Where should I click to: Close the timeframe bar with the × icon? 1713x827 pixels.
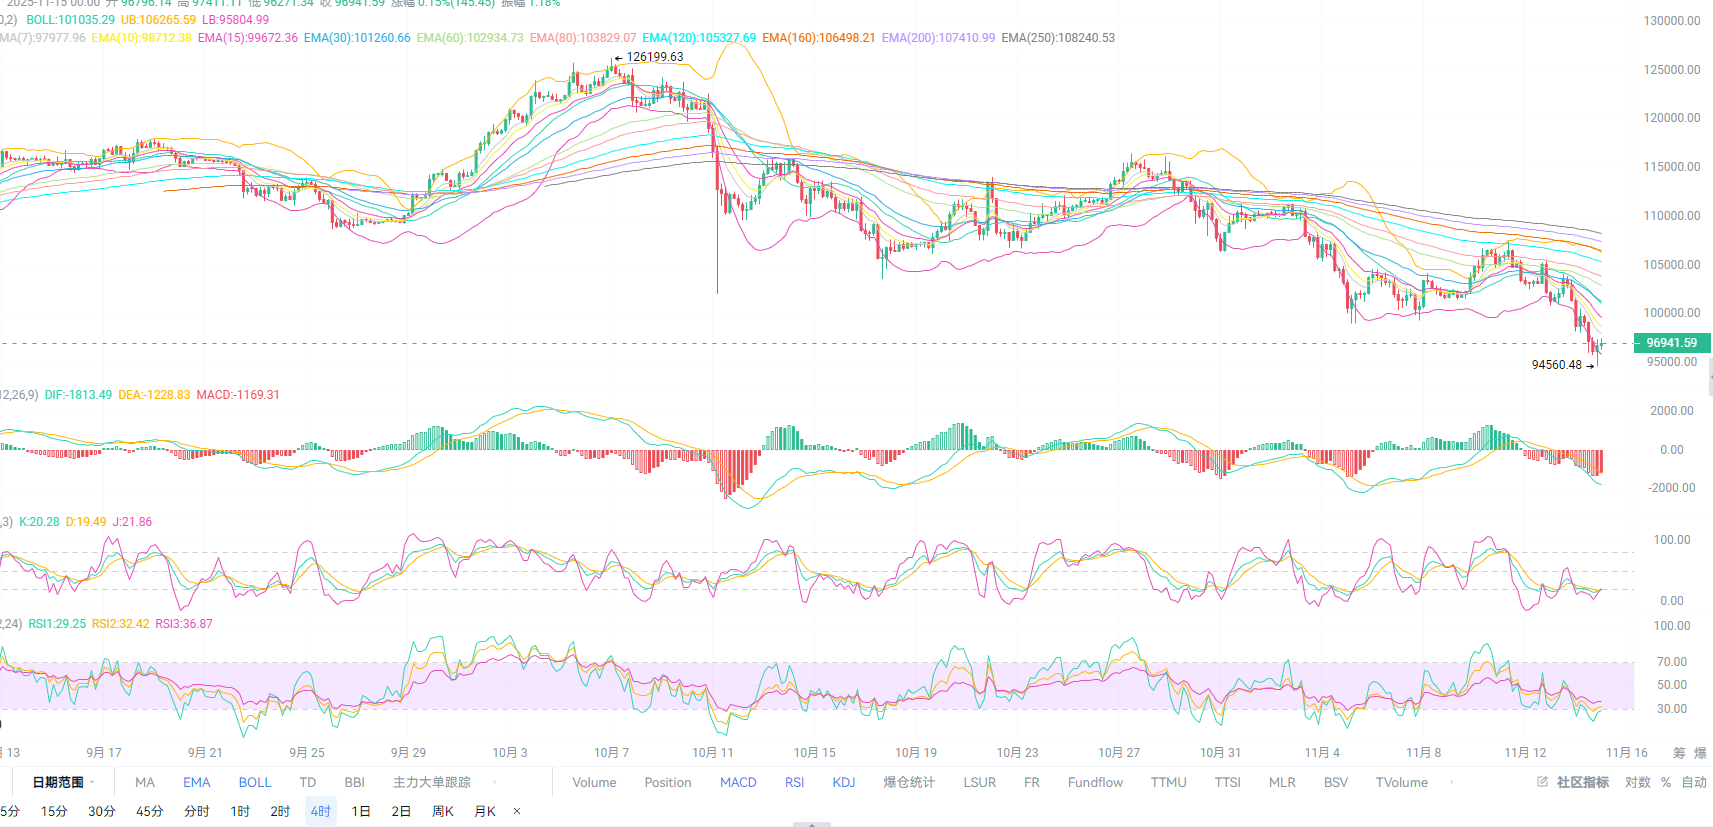(517, 811)
